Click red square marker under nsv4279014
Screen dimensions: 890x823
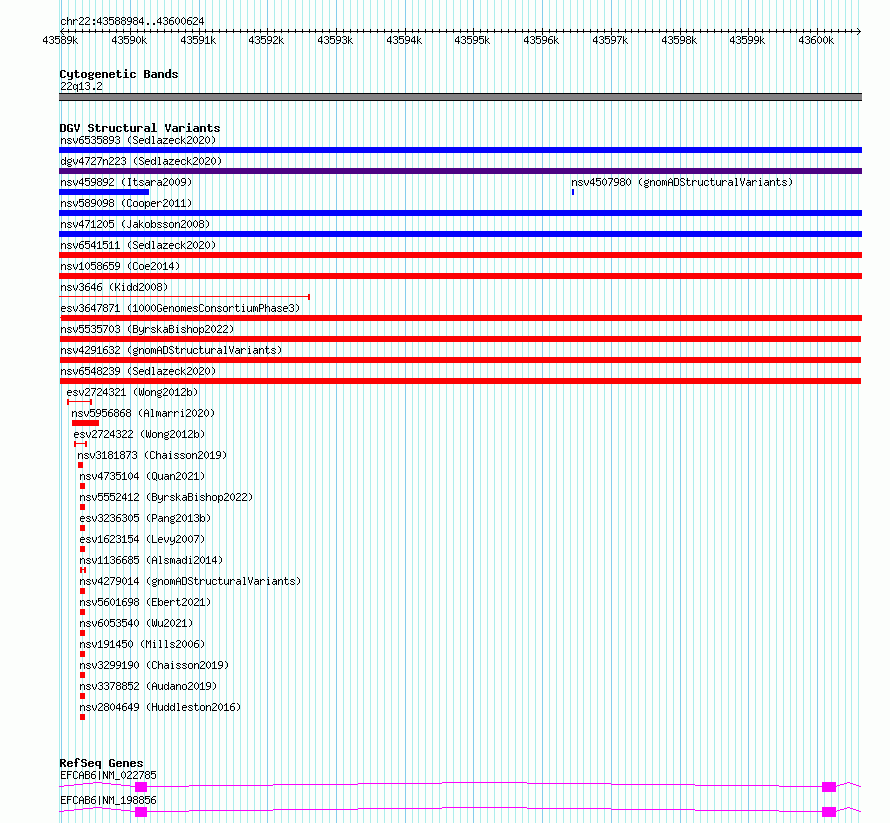(82, 591)
